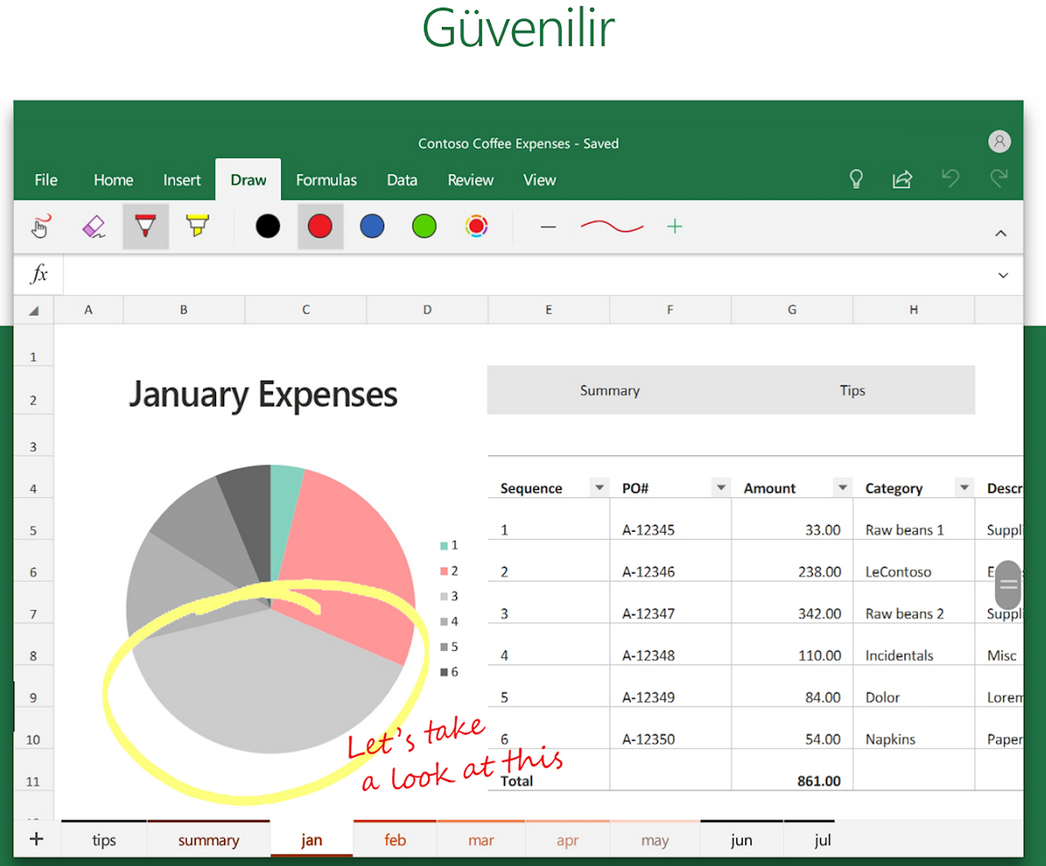Switch to the Home tab
This screenshot has width=1046, height=866.
tap(113, 180)
